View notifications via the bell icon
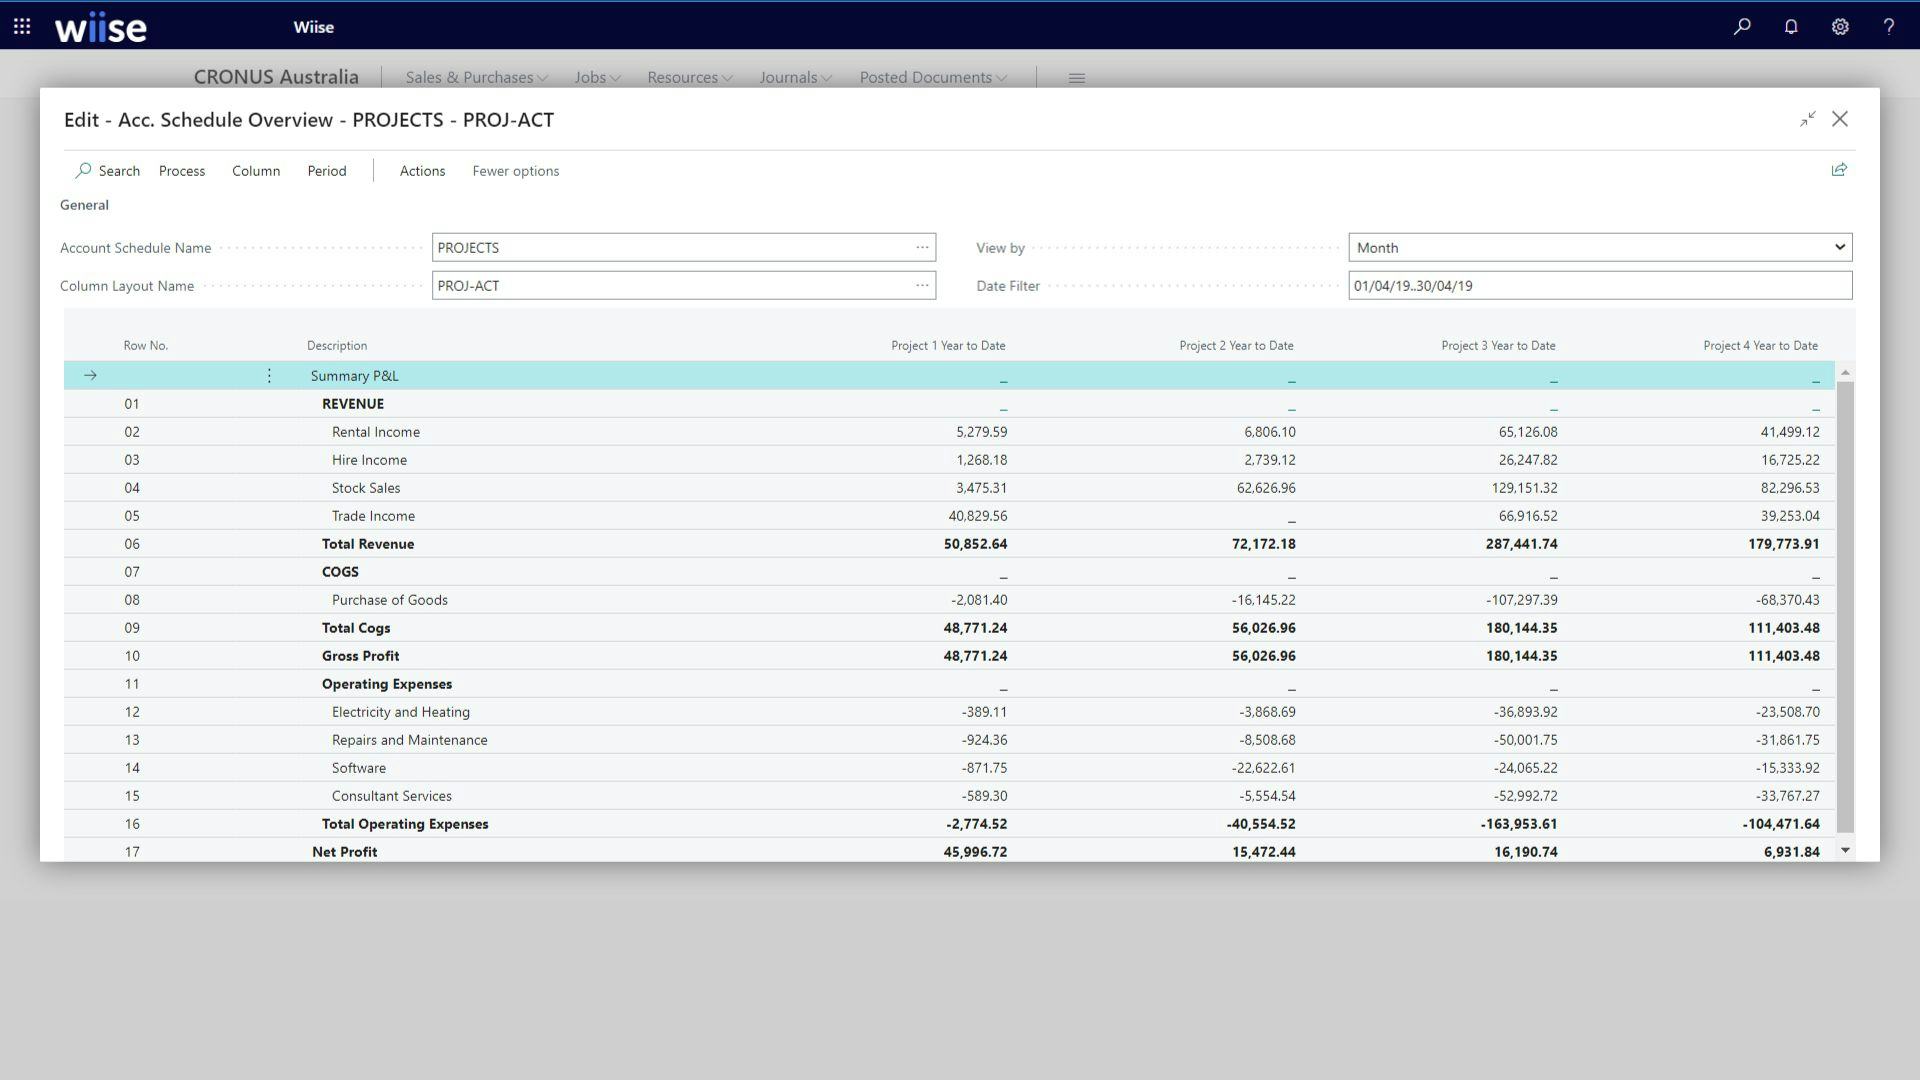1920x1080 pixels. (1791, 26)
